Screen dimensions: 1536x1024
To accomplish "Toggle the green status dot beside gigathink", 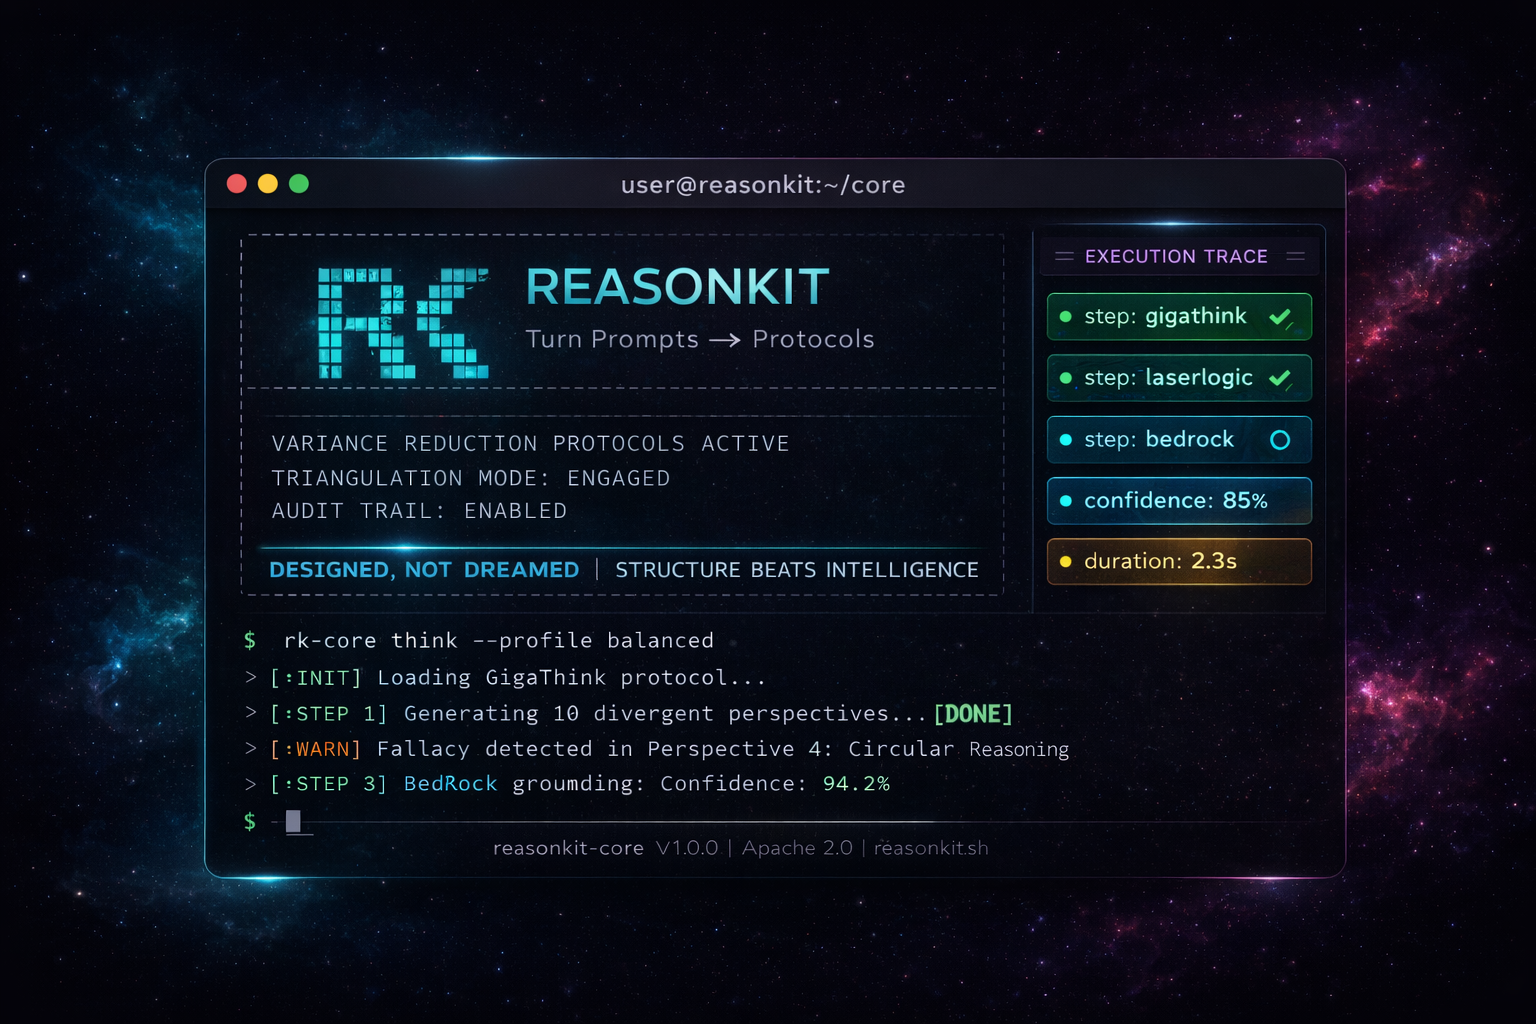I will 1066,316.
